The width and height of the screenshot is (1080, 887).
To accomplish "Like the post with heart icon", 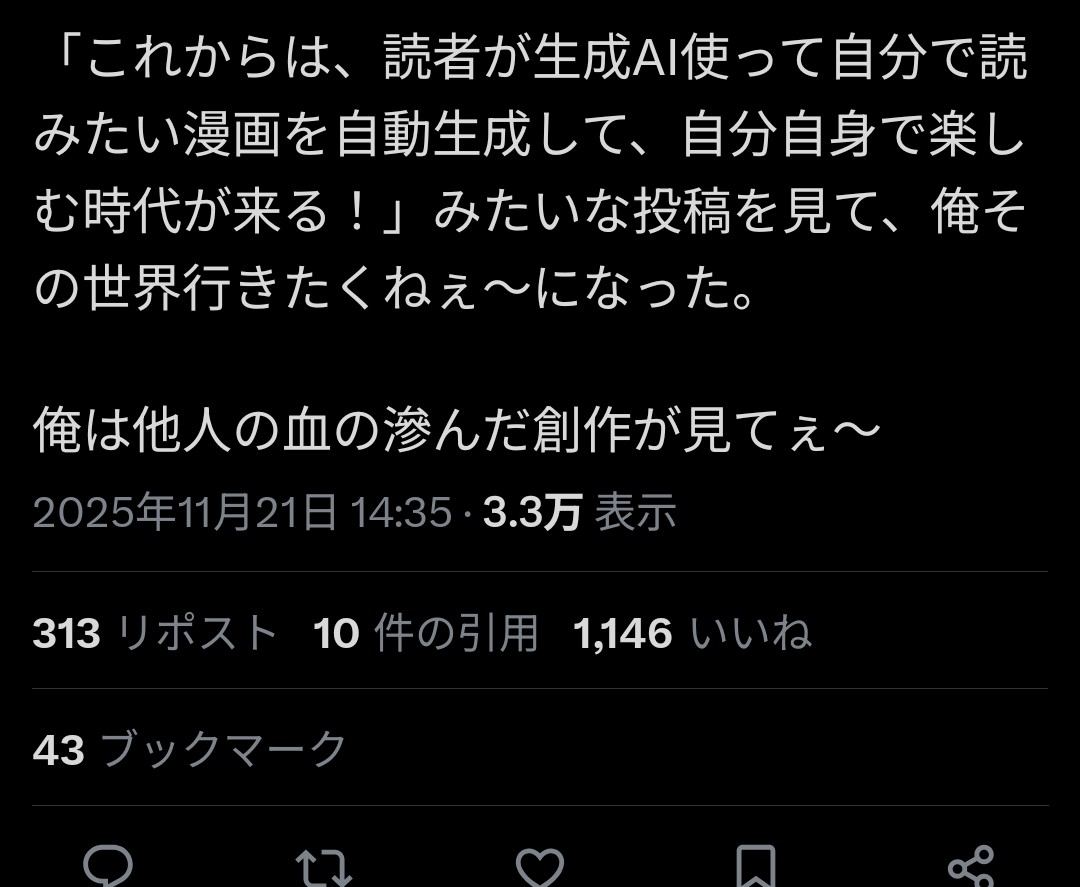I will pos(540,867).
